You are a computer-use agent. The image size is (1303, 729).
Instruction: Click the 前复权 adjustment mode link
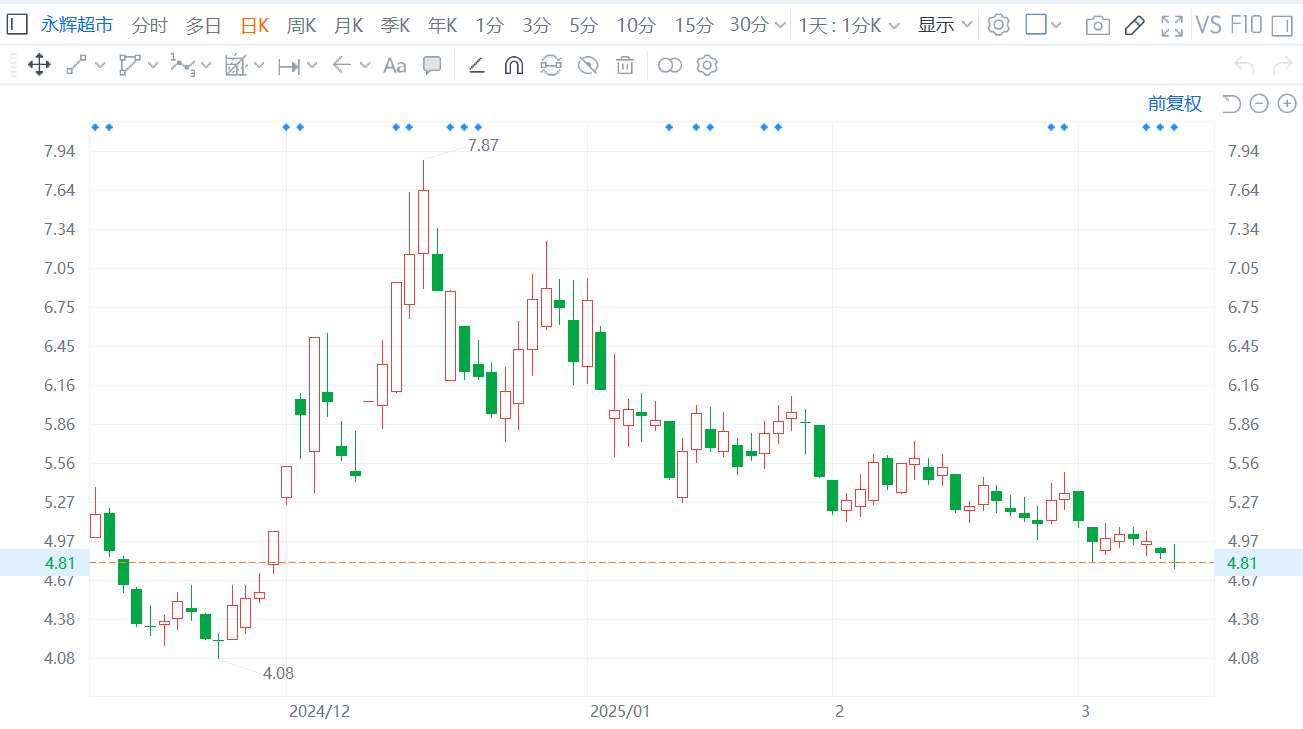point(1175,103)
